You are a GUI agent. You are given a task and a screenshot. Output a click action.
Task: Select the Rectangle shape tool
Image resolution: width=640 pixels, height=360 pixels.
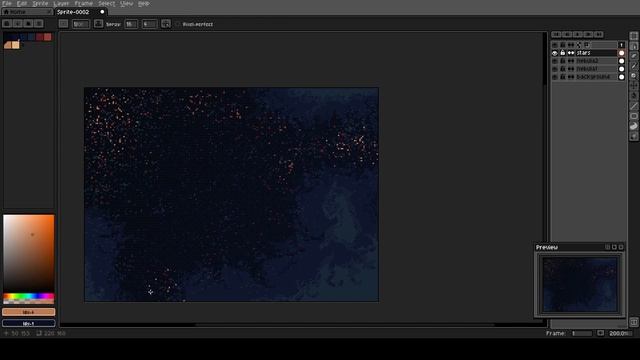(x=633, y=116)
